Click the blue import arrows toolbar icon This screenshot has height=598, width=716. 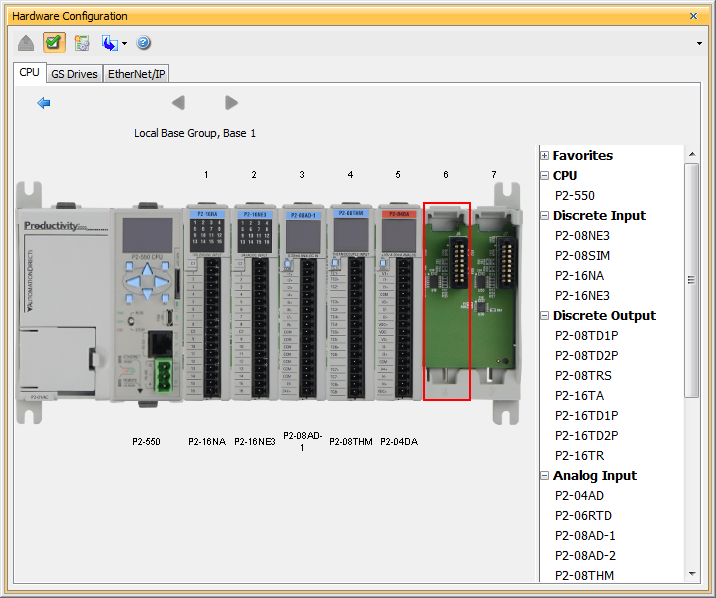point(108,43)
